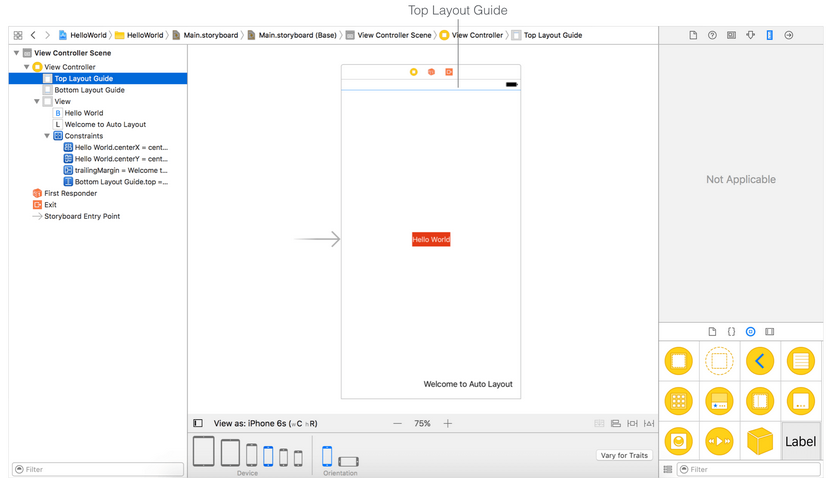The width and height of the screenshot is (837, 478).
Task: Select landscape orientation
Action: pyautogui.click(x=348, y=460)
